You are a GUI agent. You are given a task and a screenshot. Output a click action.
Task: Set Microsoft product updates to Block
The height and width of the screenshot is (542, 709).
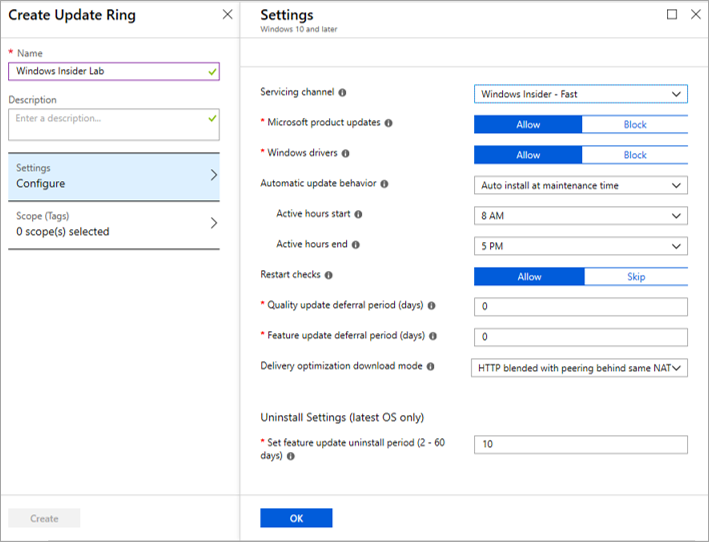(x=635, y=125)
